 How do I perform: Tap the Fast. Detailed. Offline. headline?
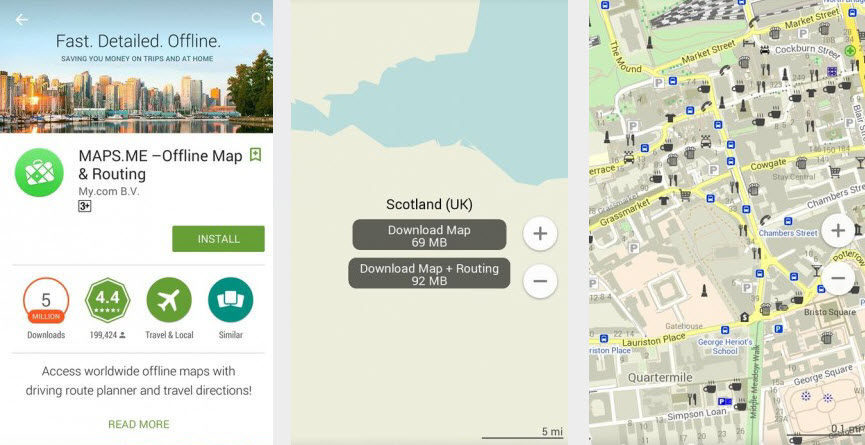coord(138,41)
